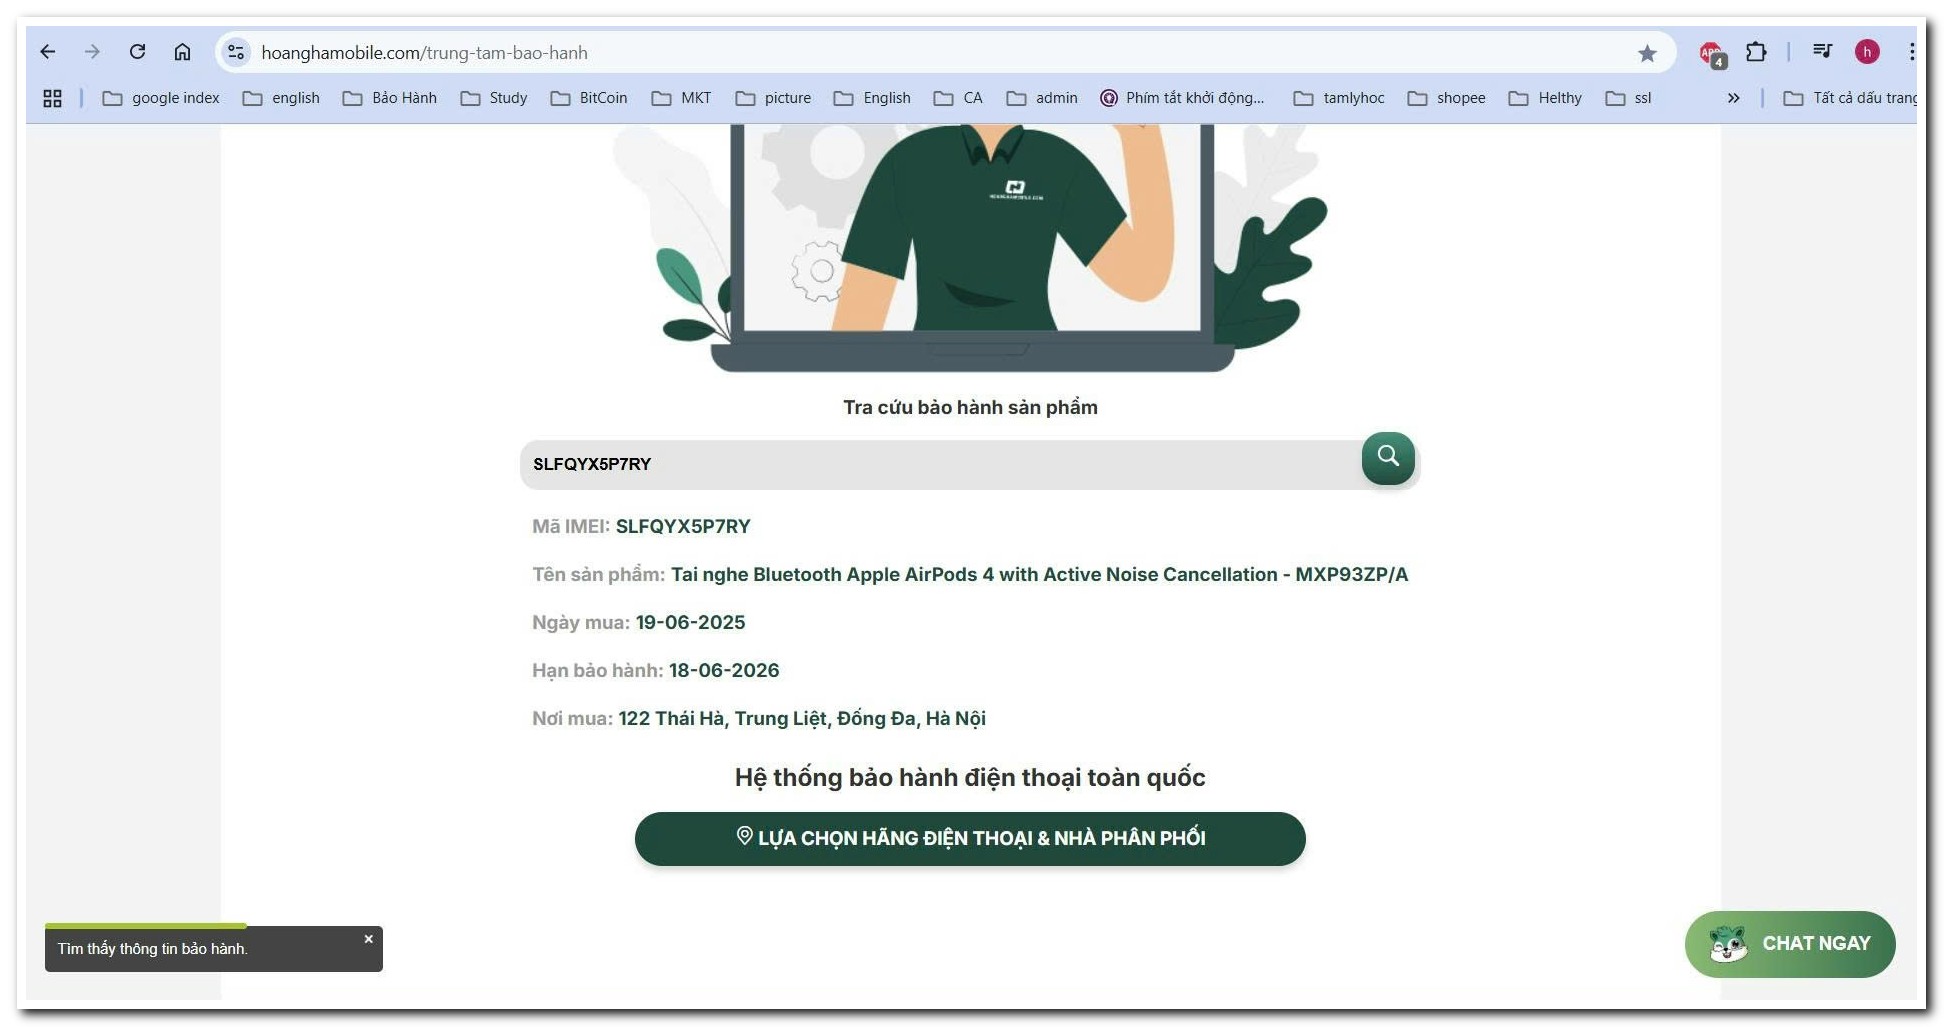Open the admin bookmark folder

(x=1042, y=98)
